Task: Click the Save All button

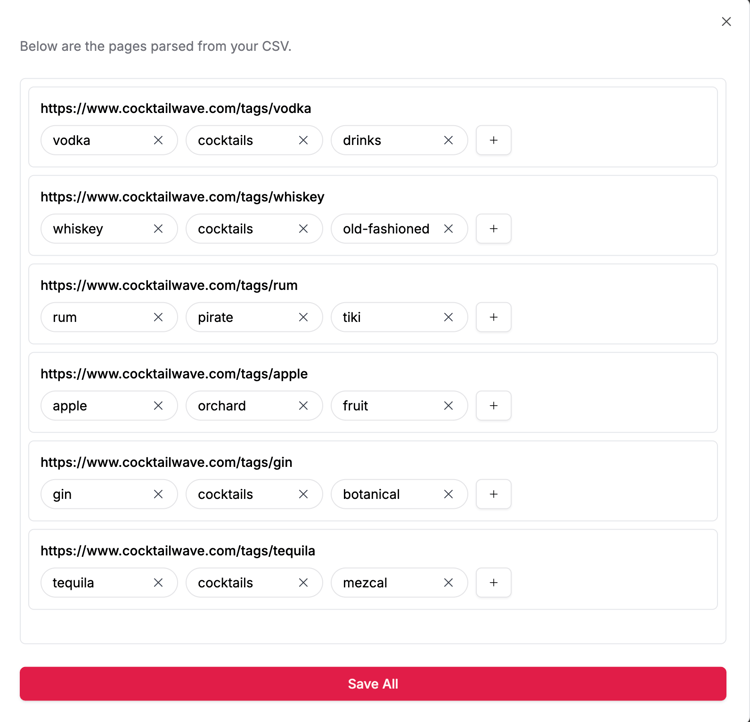Action: (373, 684)
